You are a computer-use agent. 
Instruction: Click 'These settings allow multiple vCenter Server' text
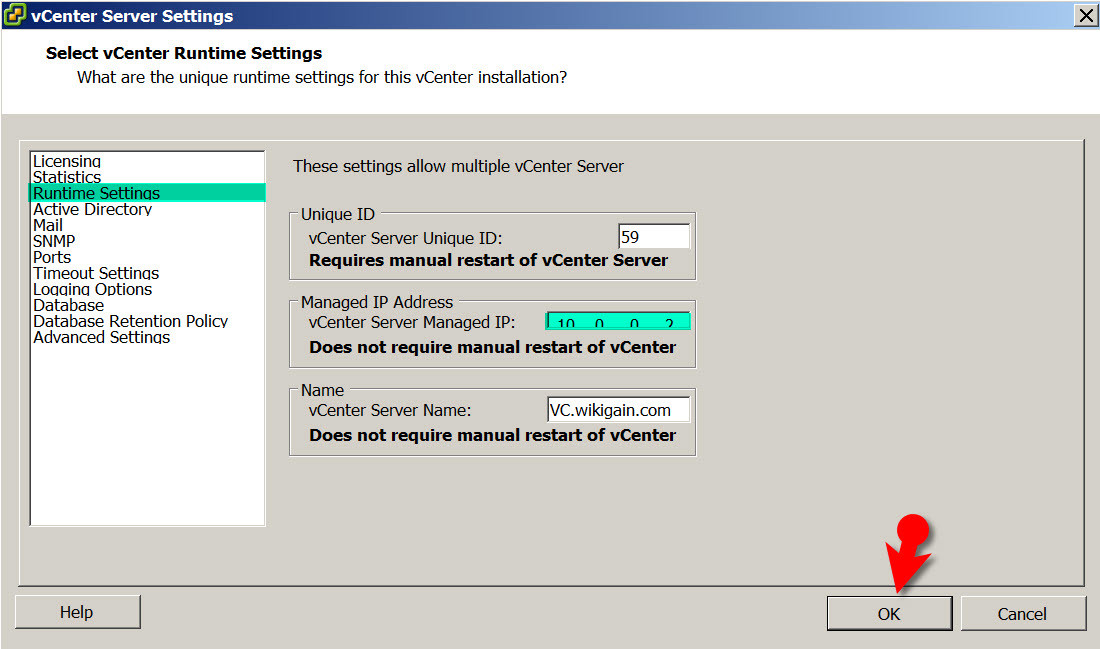tap(458, 166)
